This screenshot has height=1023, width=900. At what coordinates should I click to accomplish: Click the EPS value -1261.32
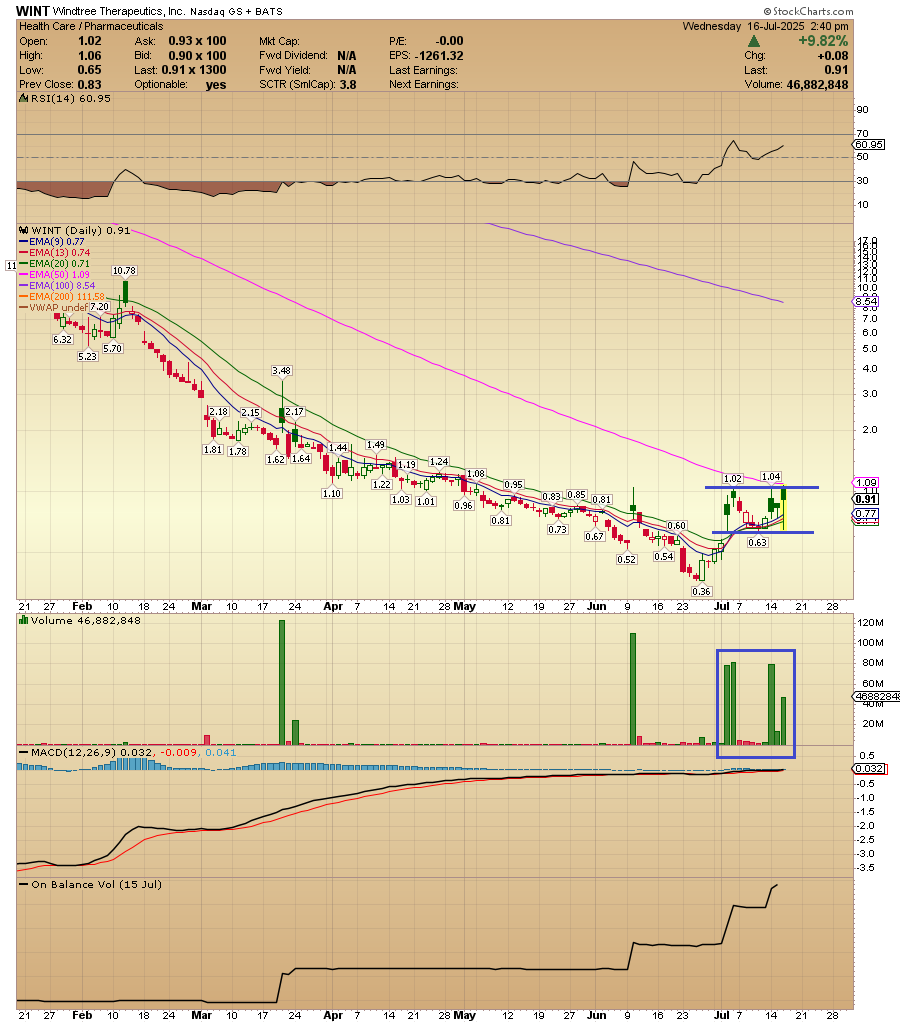pos(439,56)
